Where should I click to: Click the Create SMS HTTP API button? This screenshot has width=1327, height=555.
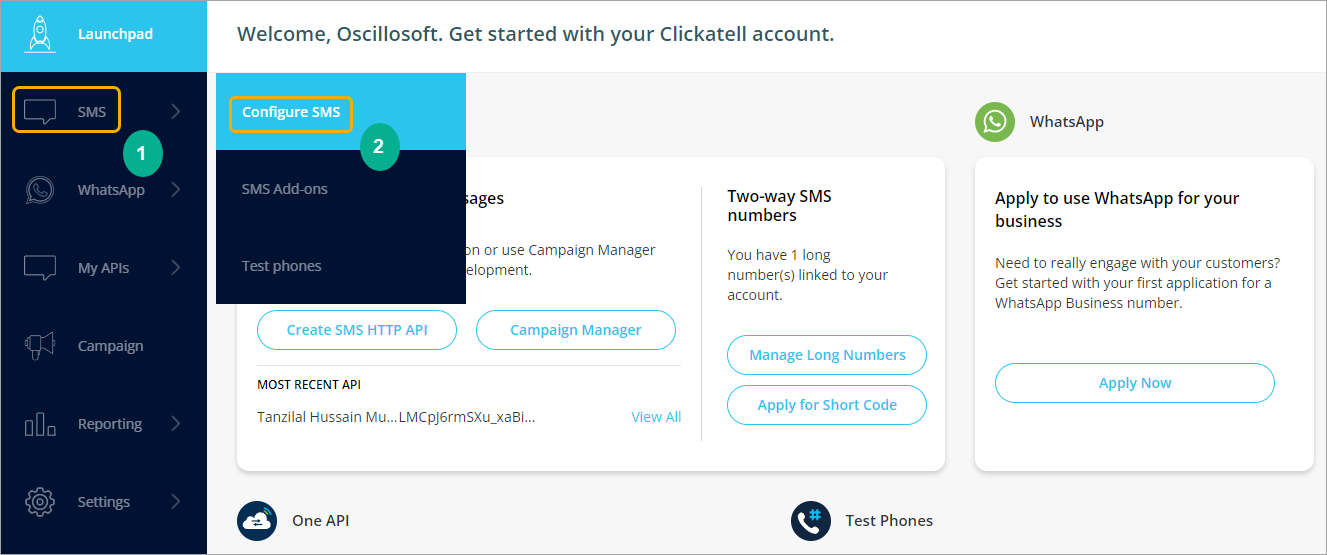tap(357, 330)
